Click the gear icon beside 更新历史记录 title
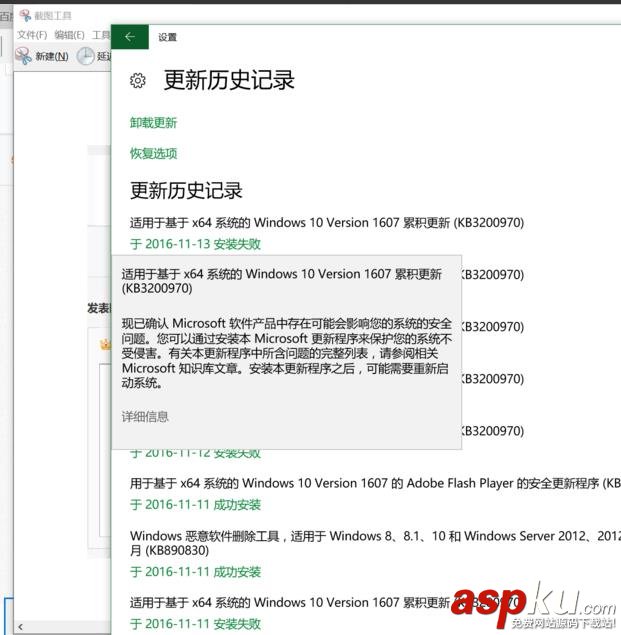Image resolution: width=621 pixels, height=635 pixels. tap(138, 81)
